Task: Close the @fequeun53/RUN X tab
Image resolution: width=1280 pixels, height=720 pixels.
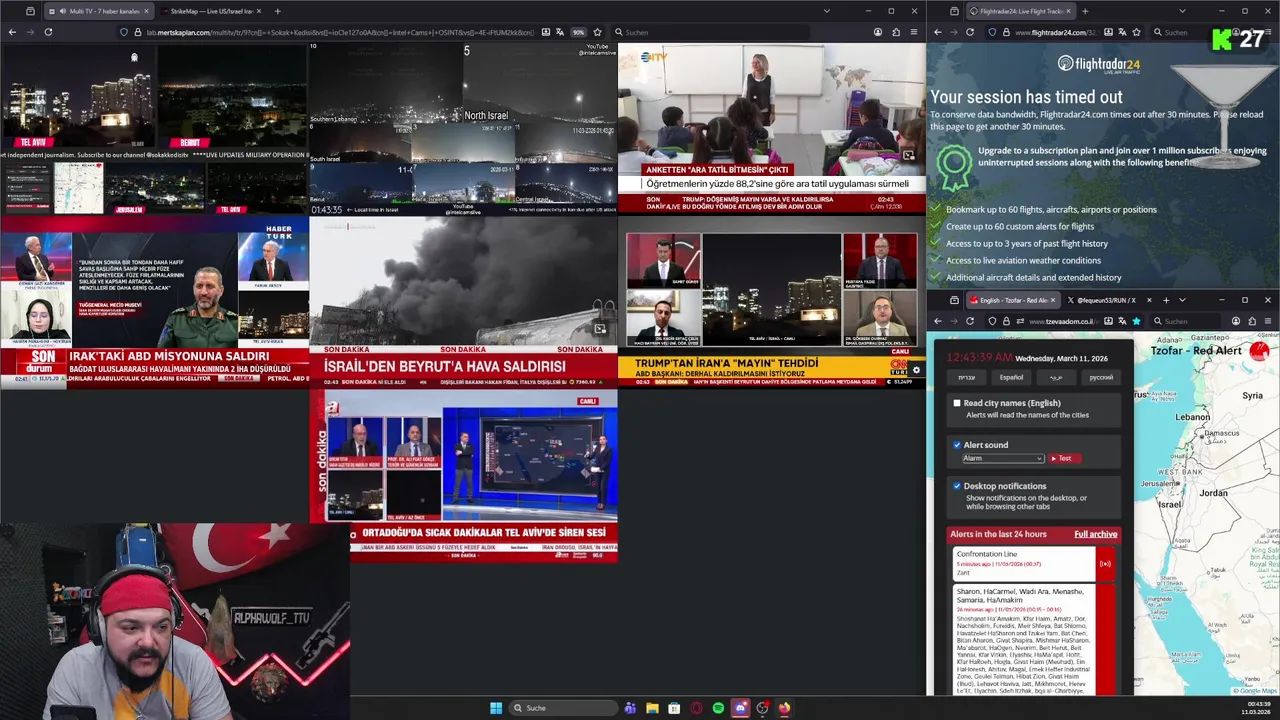Action: (1148, 300)
